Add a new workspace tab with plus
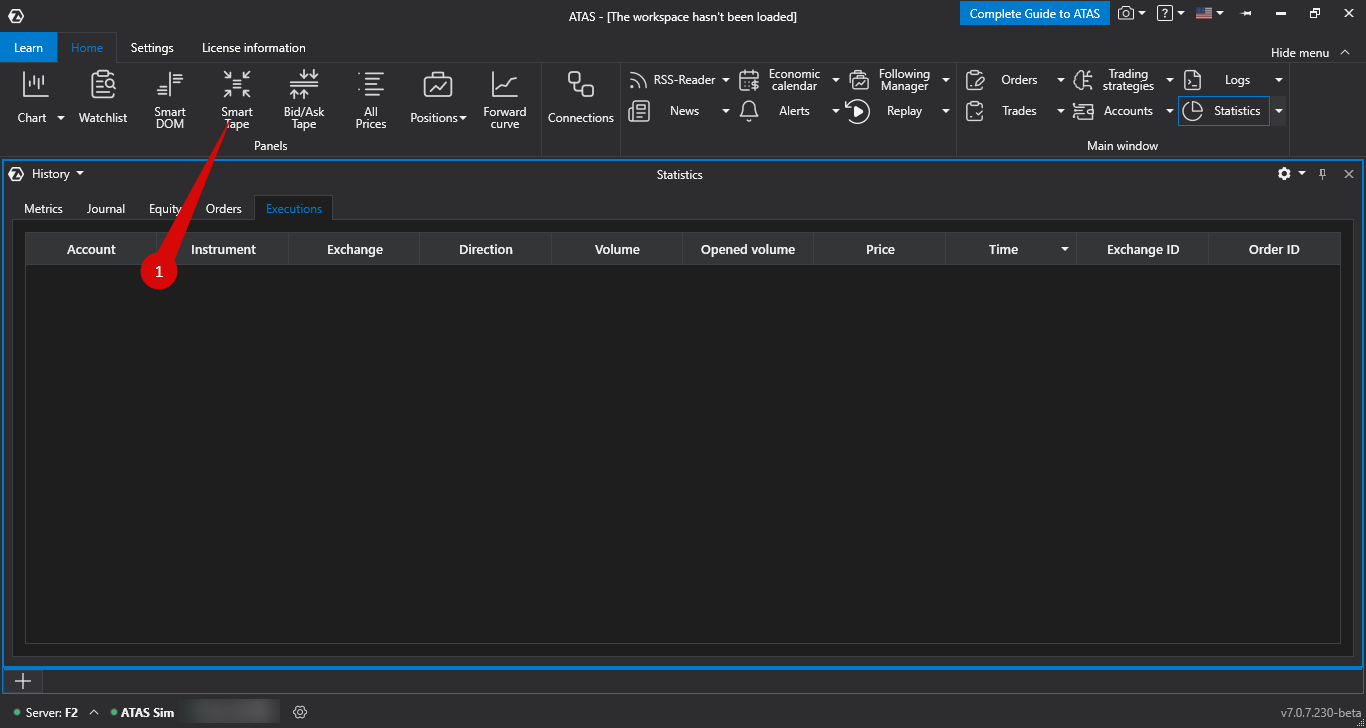 (23, 681)
